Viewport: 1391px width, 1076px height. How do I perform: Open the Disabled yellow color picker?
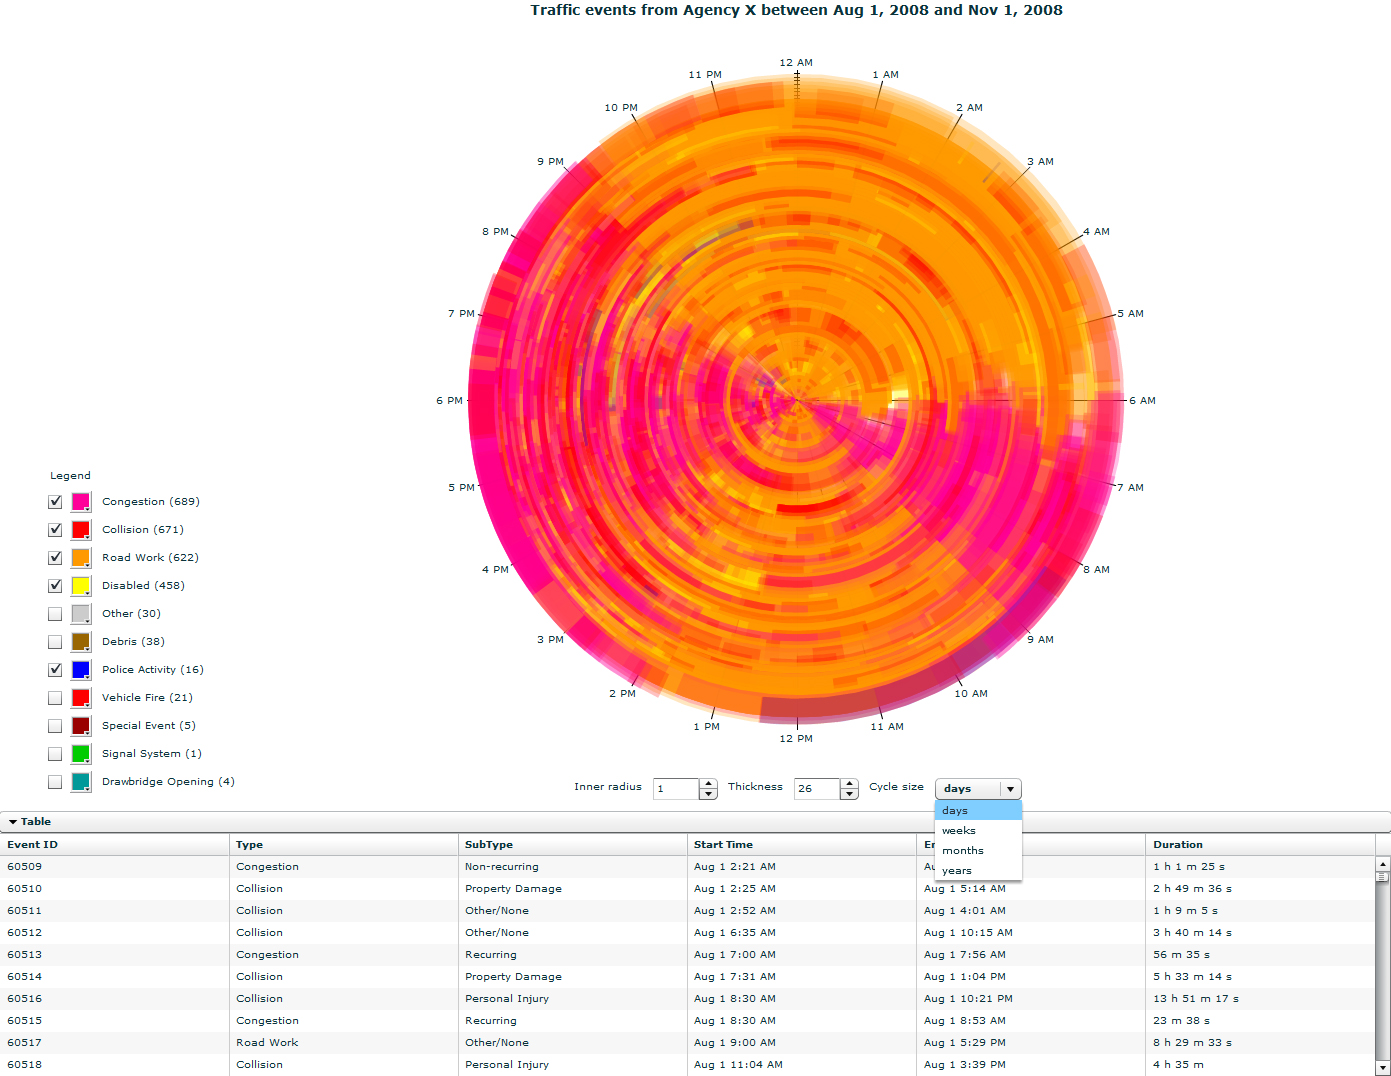[x=81, y=586]
